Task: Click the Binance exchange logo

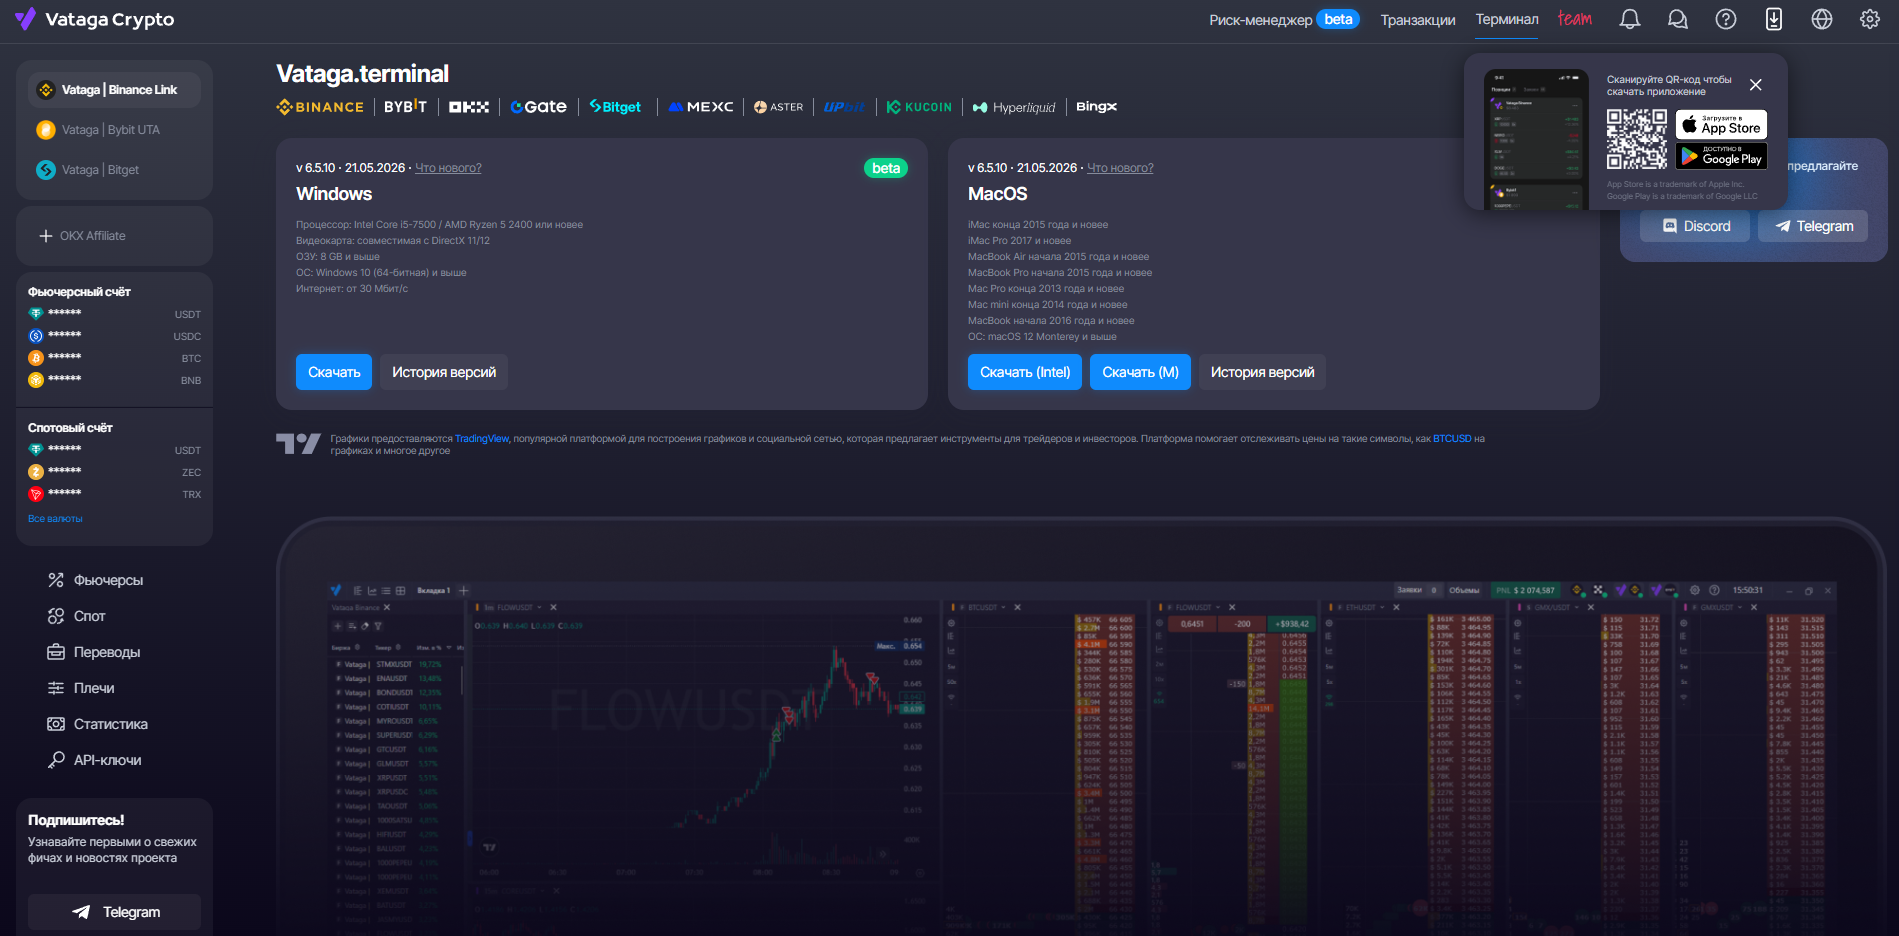Action: [x=320, y=107]
